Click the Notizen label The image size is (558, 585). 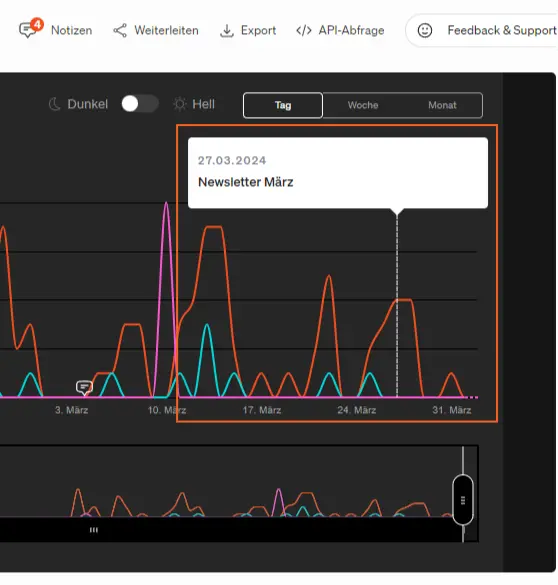click(x=72, y=30)
